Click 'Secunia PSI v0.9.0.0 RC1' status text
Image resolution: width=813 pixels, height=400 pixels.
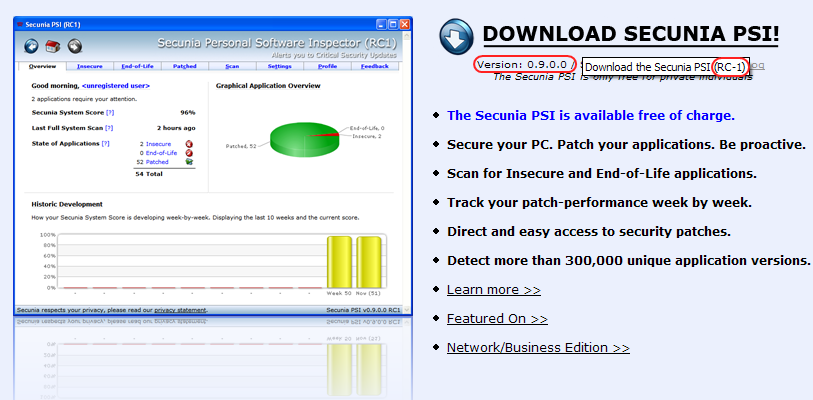pyautogui.click(x=363, y=310)
